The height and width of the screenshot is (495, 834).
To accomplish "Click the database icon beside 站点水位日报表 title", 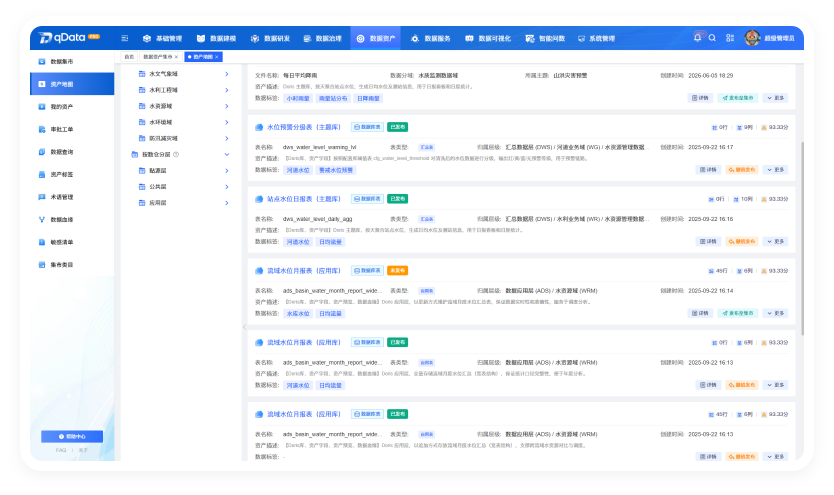I will pos(259,199).
